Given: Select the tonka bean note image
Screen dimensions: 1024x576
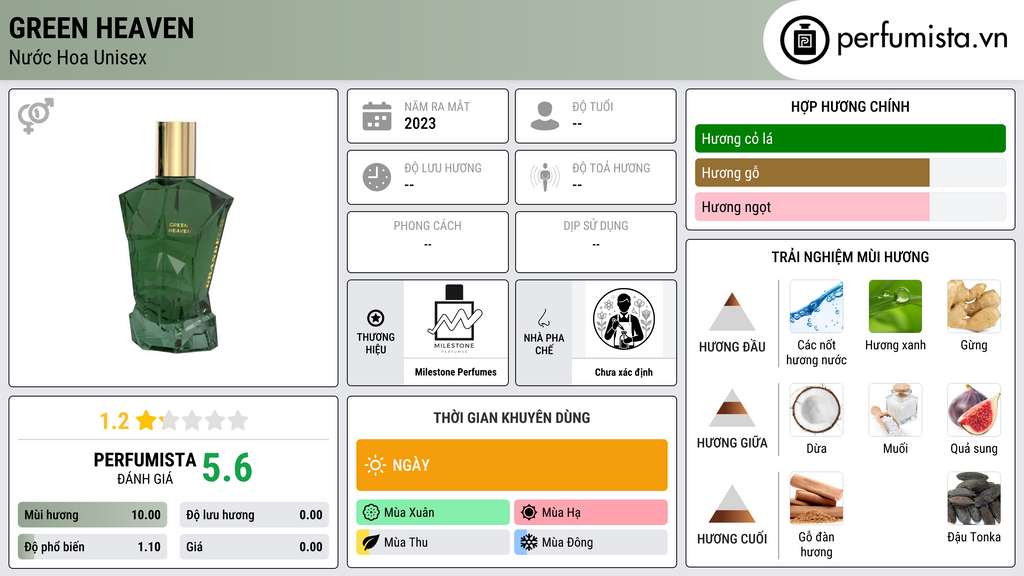Looking at the screenshot, I should pos(974,498).
